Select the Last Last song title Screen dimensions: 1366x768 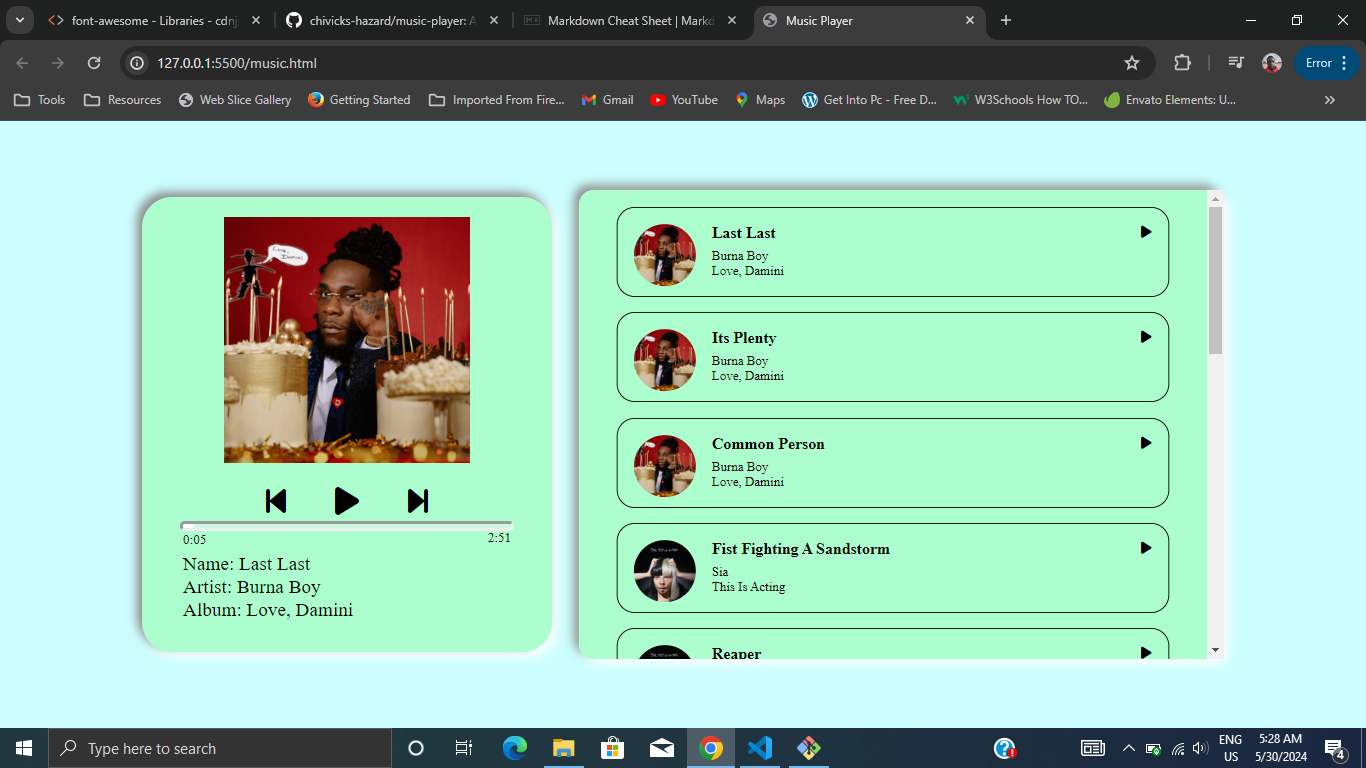(x=744, y=233)
